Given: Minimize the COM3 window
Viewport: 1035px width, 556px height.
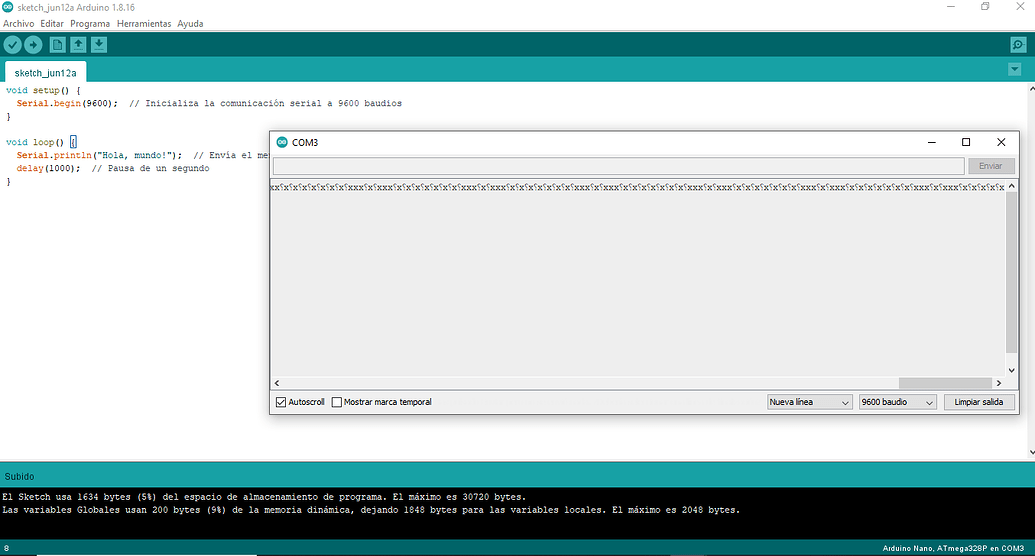Looking at the screenshot, I should click(x=931, y=142).
